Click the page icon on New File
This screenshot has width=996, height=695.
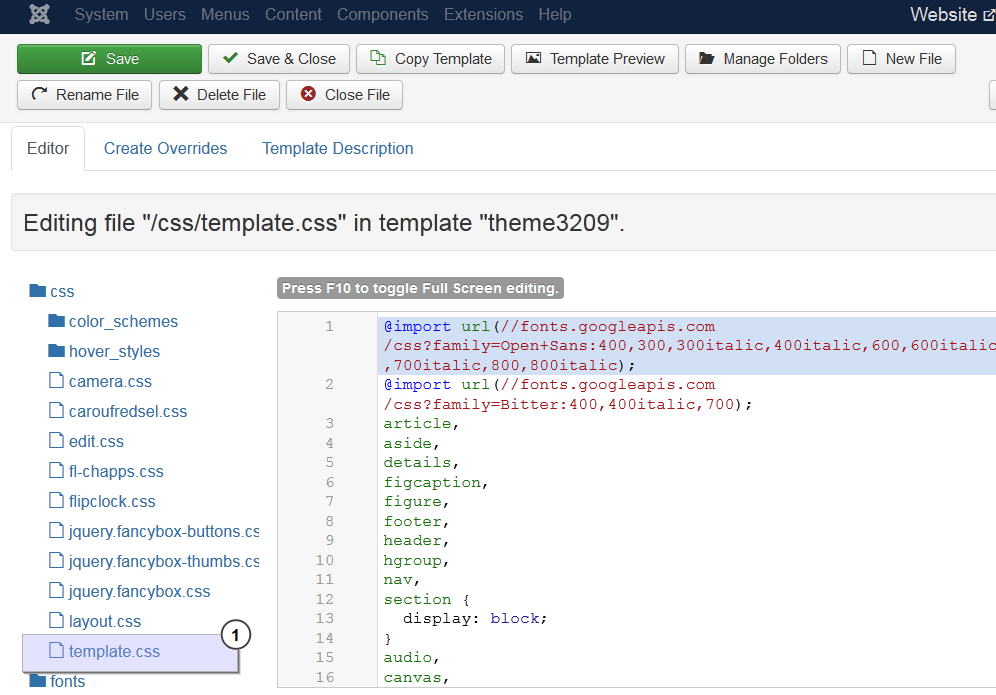pos(869,58)
